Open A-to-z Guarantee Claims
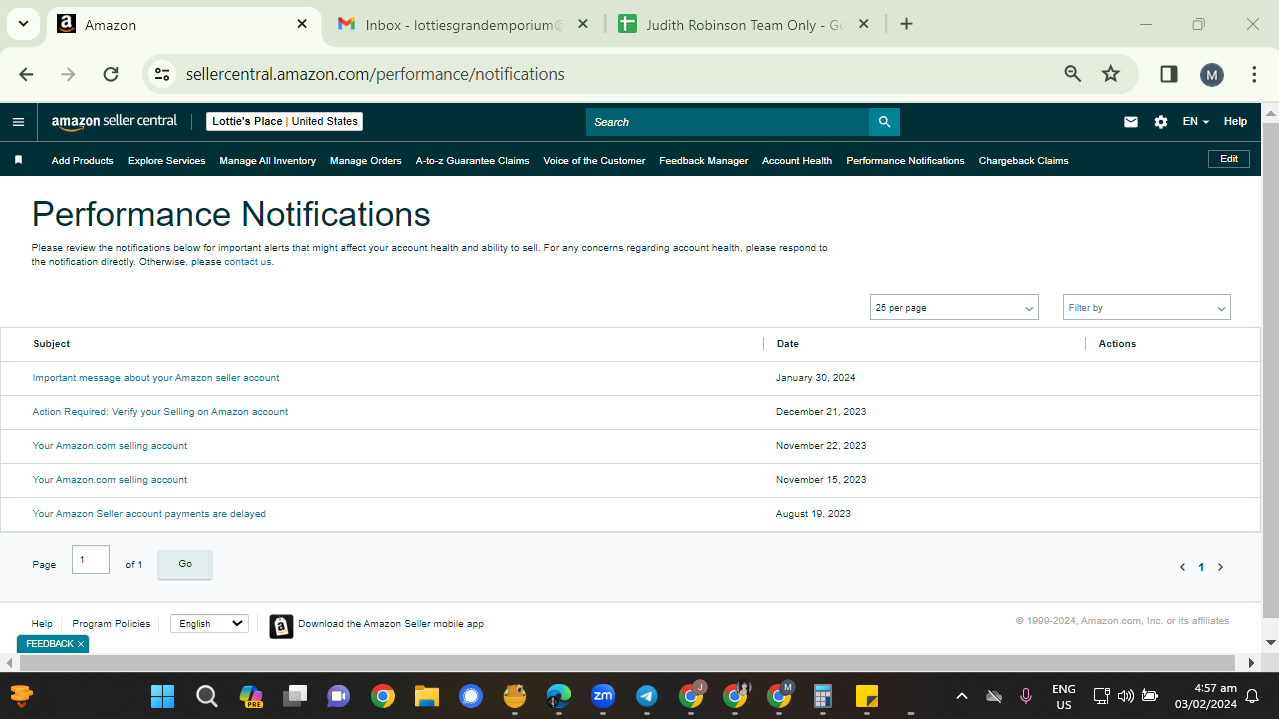1279x719 pixels. [473, 160]
